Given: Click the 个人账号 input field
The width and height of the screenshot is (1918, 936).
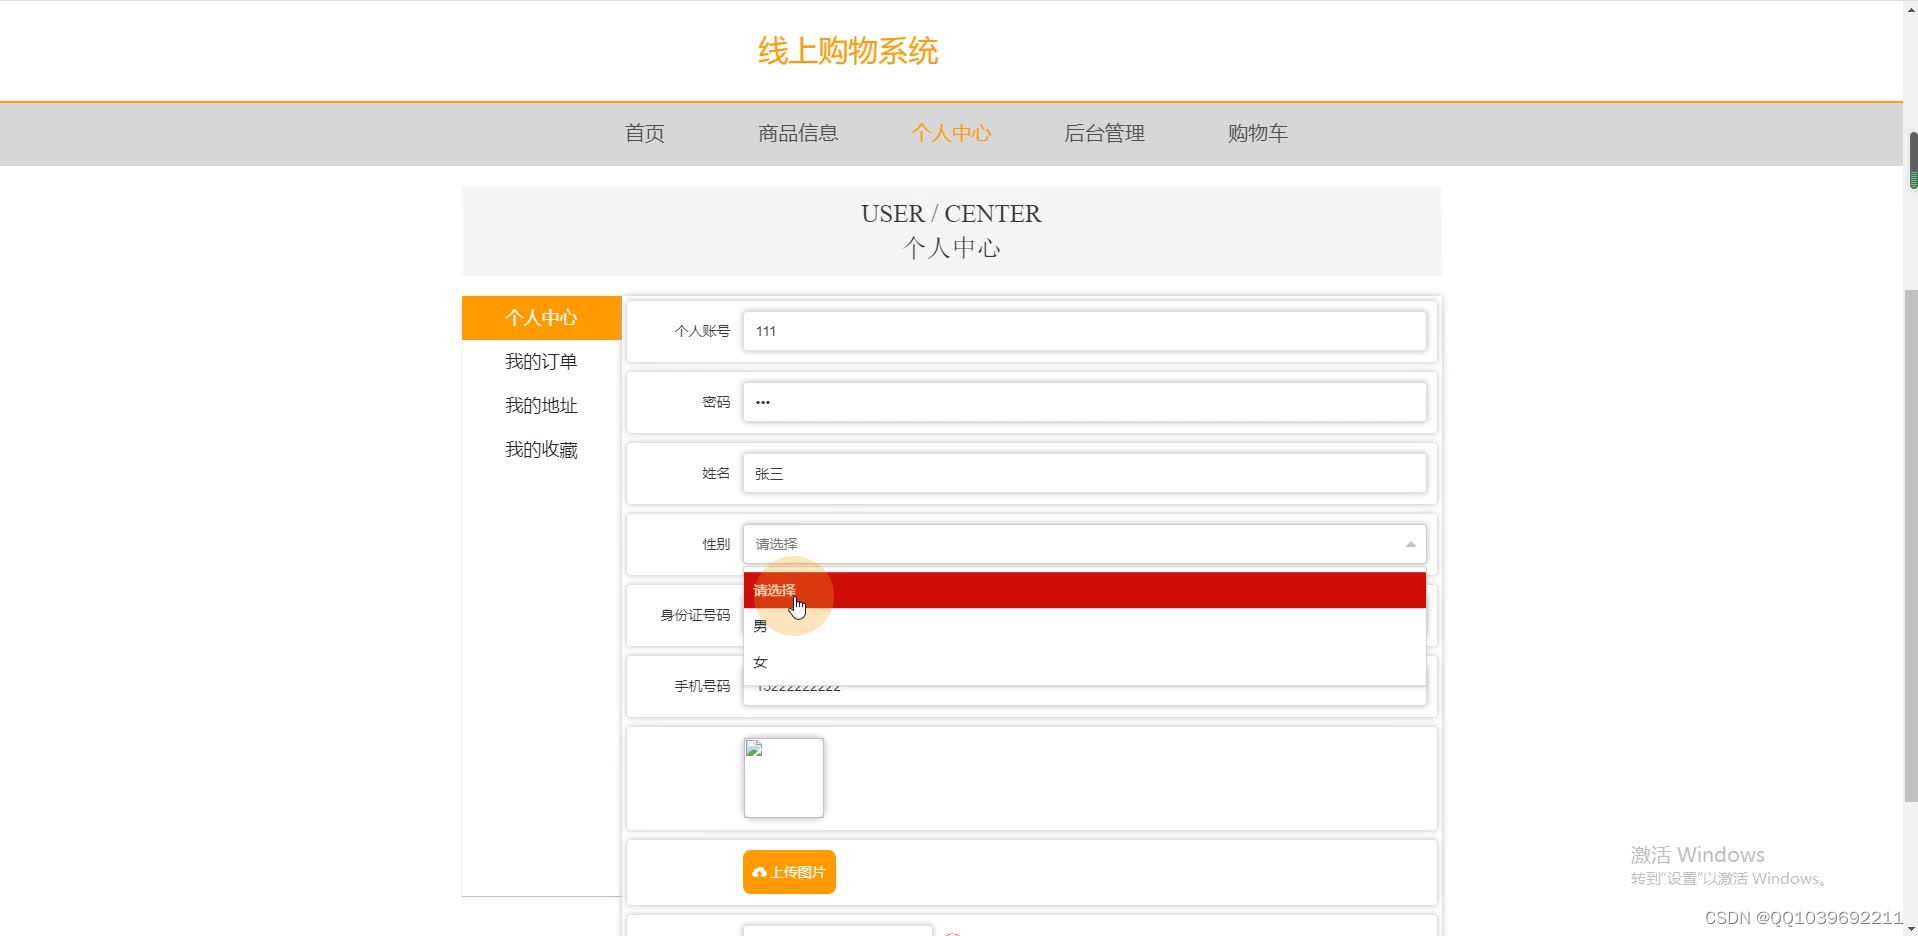Looking at the screenshot, I should 1084,331.
